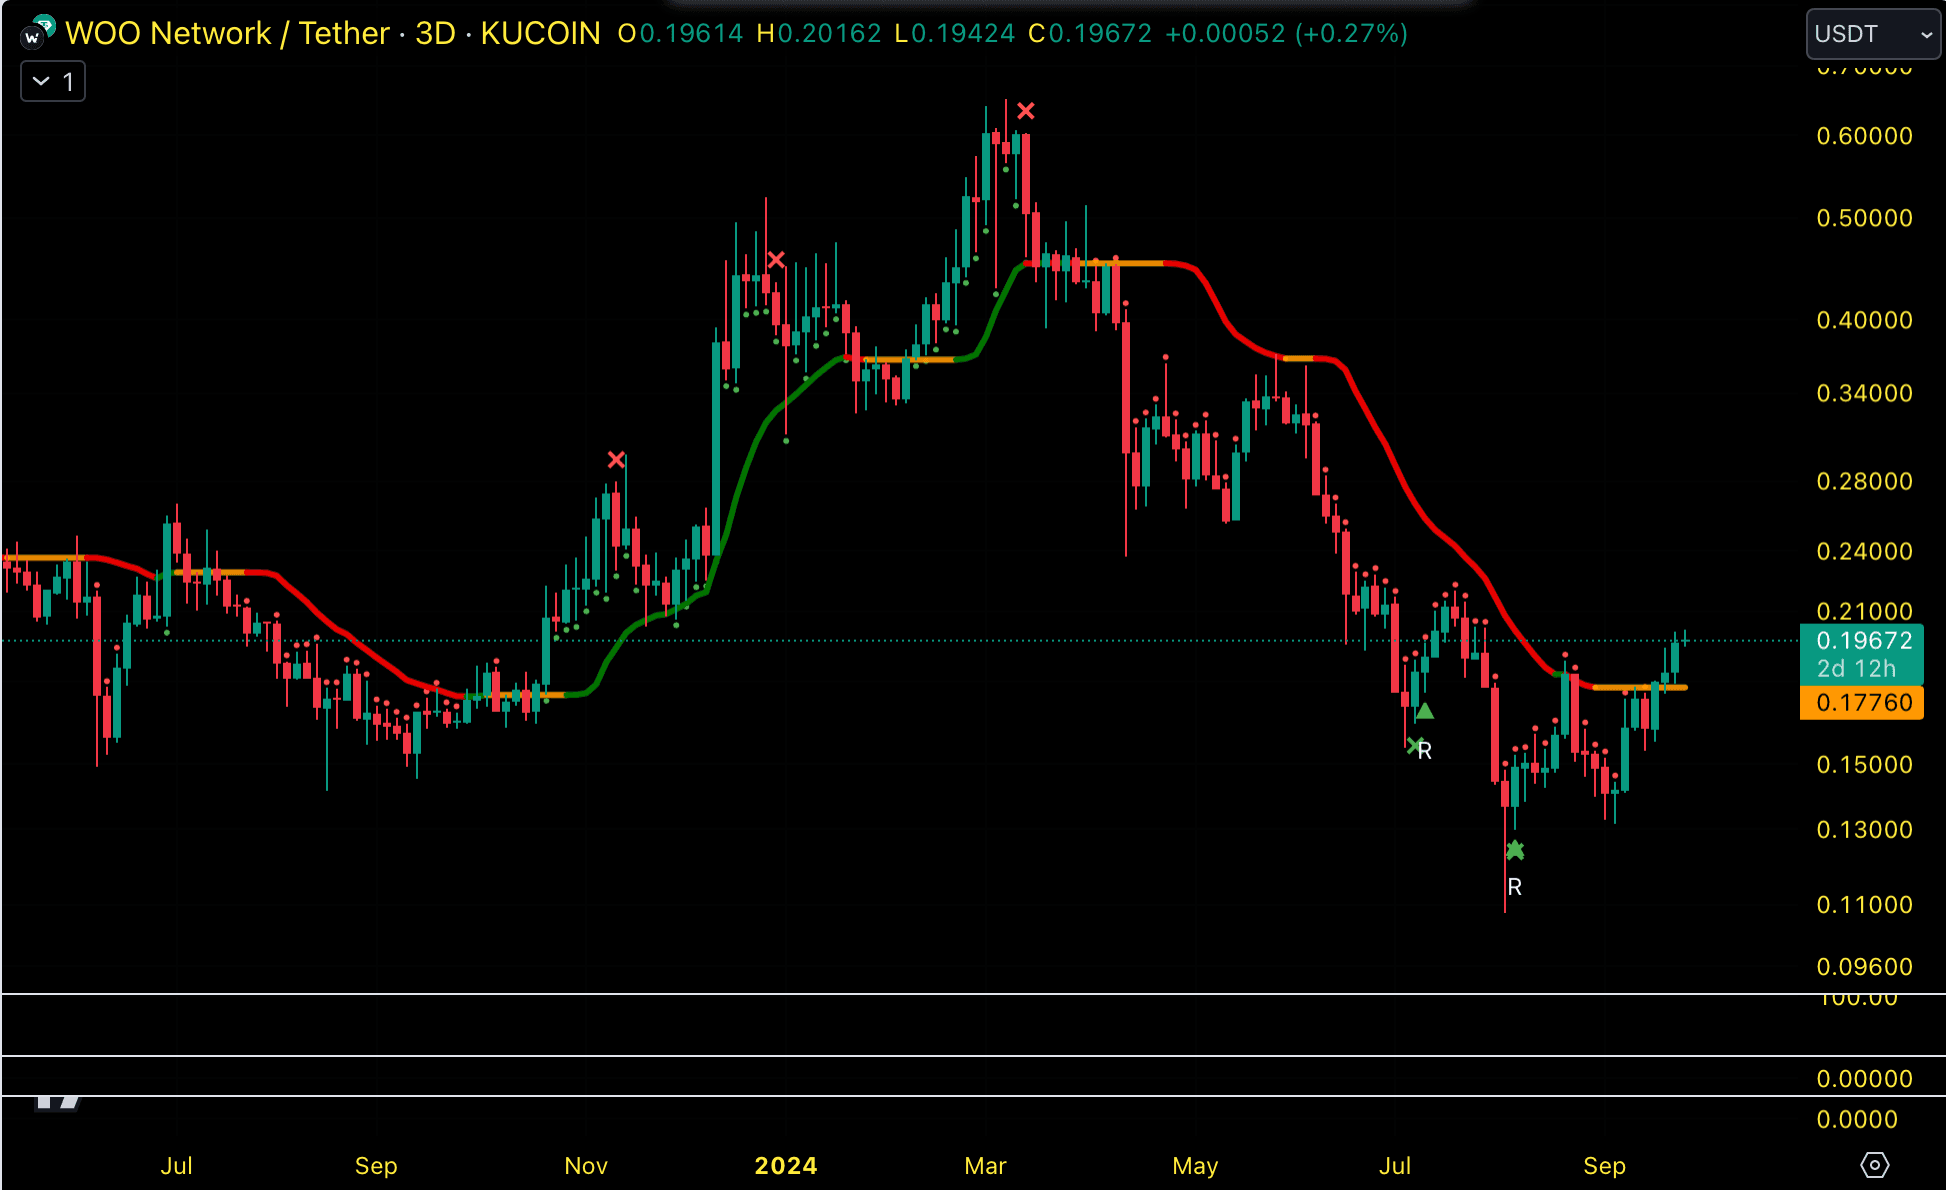Click the current price label 0.19672

point(1863,640)
